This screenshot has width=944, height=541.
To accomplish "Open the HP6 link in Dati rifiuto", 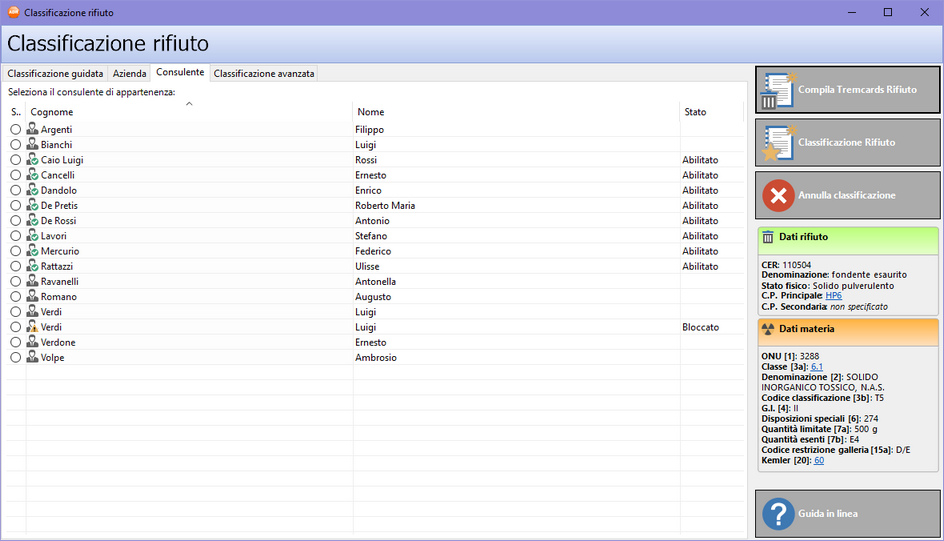I will tap(834, 296).
